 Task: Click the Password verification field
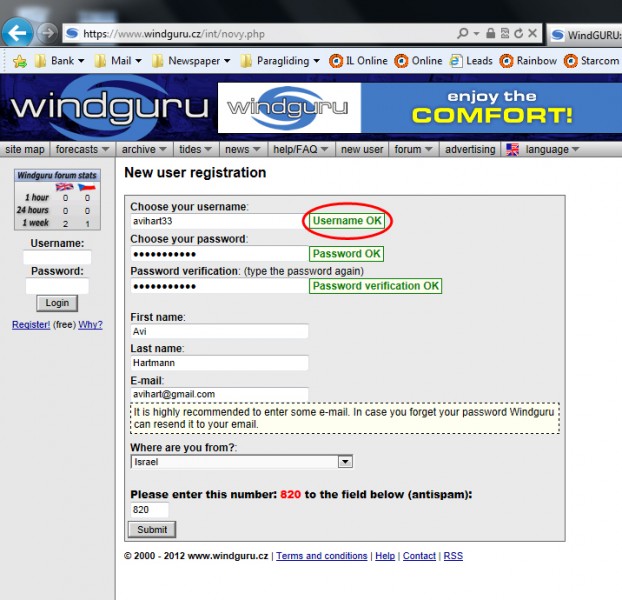click(219, 286)
